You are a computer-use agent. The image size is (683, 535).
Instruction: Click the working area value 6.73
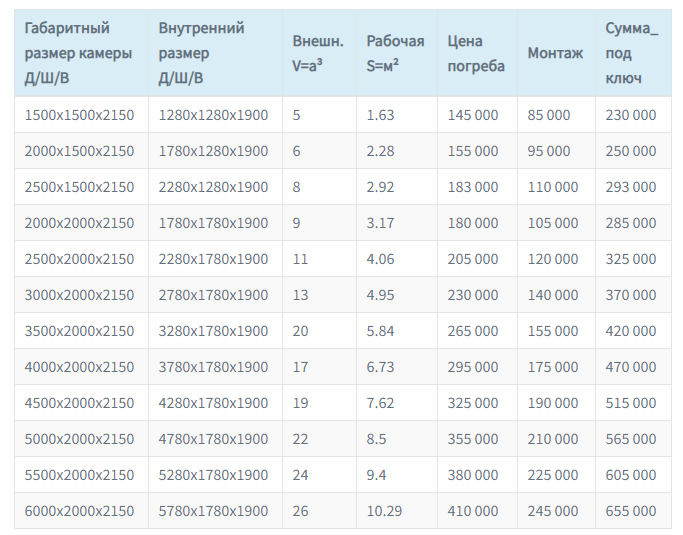pos(380,367)
